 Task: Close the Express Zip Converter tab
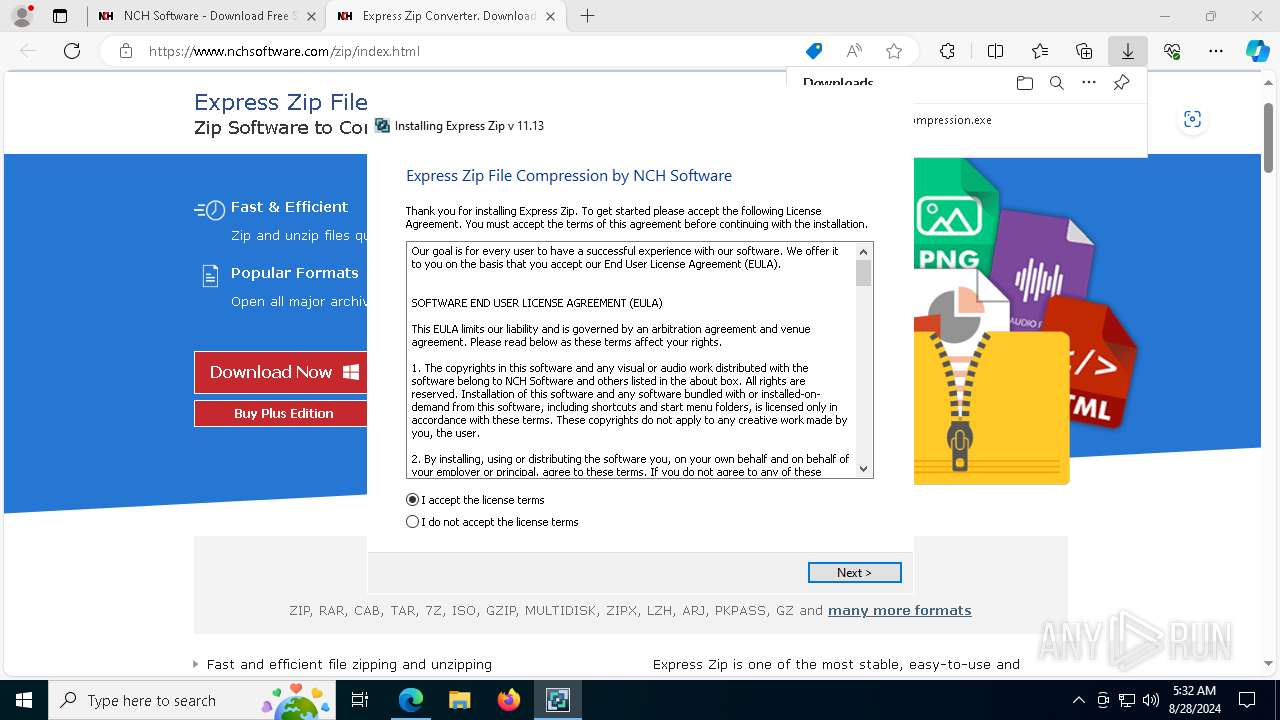pyautogui.click(x=550, y=16)
